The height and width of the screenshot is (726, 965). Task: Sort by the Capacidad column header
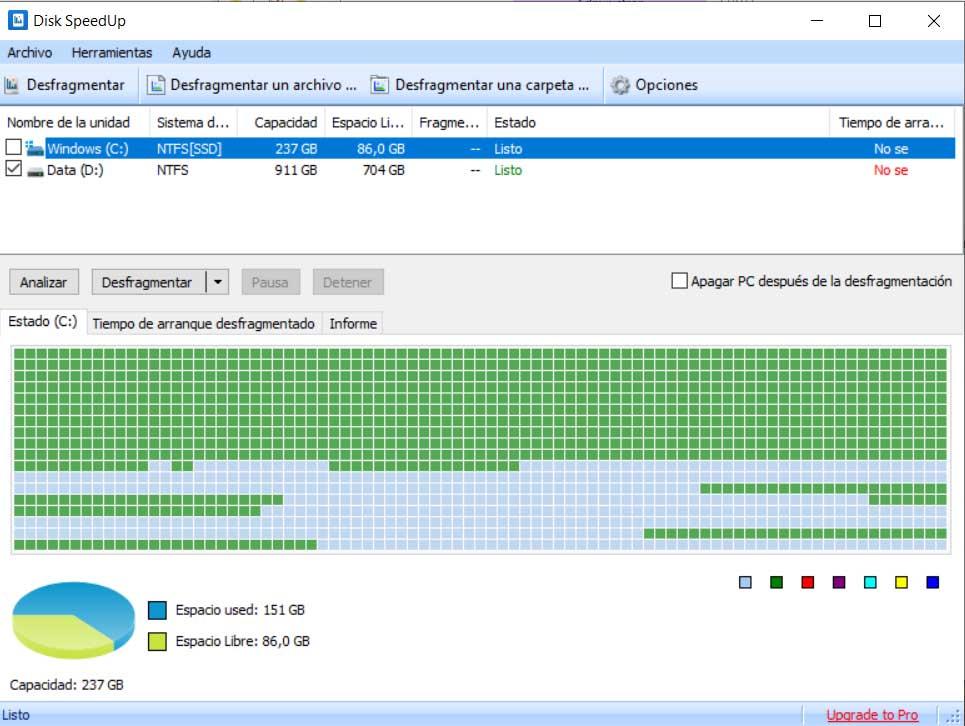point(286,122)
